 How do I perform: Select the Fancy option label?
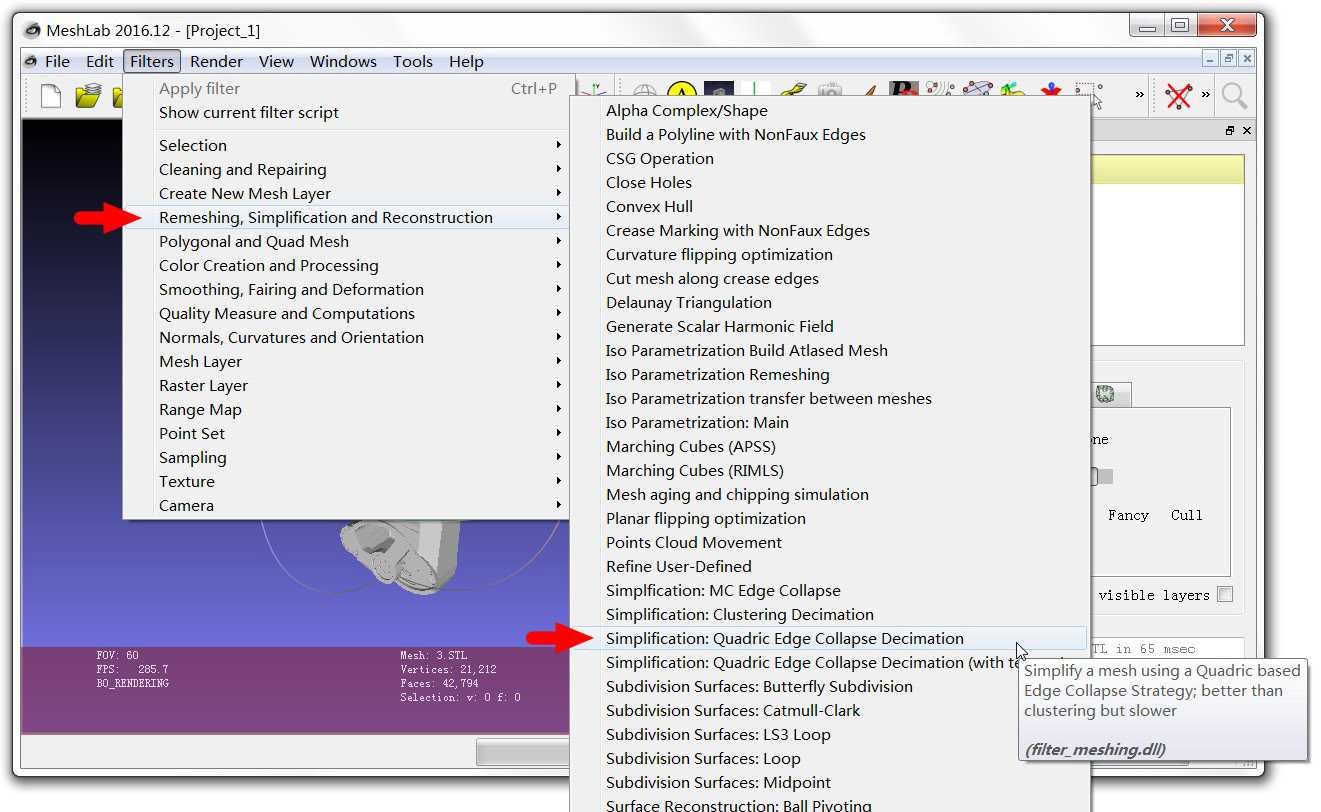[1128, 515]
